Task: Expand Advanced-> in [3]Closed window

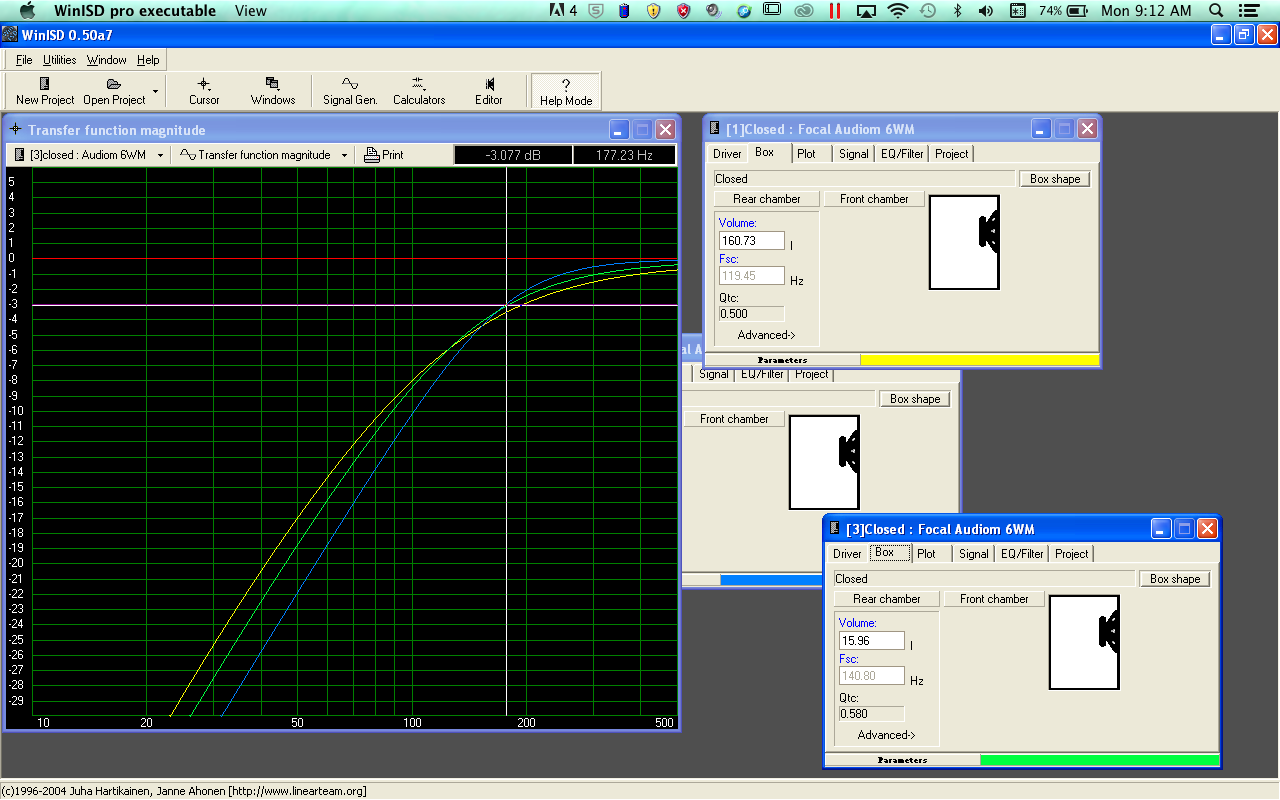Action: (887, 735)
